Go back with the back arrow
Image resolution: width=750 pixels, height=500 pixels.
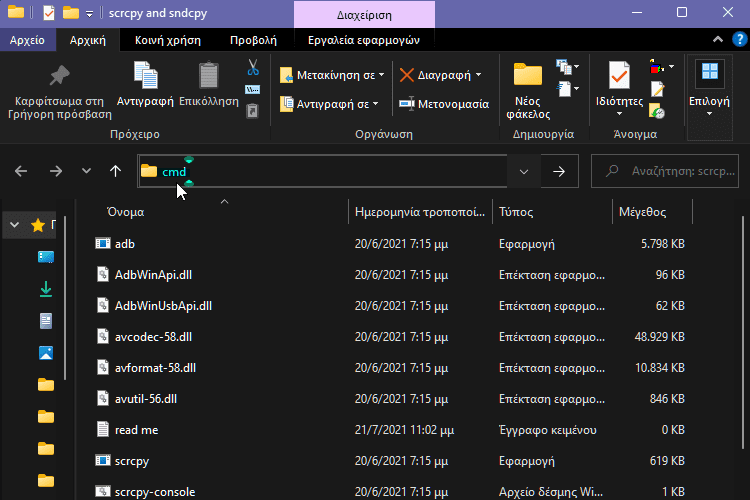click(21, 171)
